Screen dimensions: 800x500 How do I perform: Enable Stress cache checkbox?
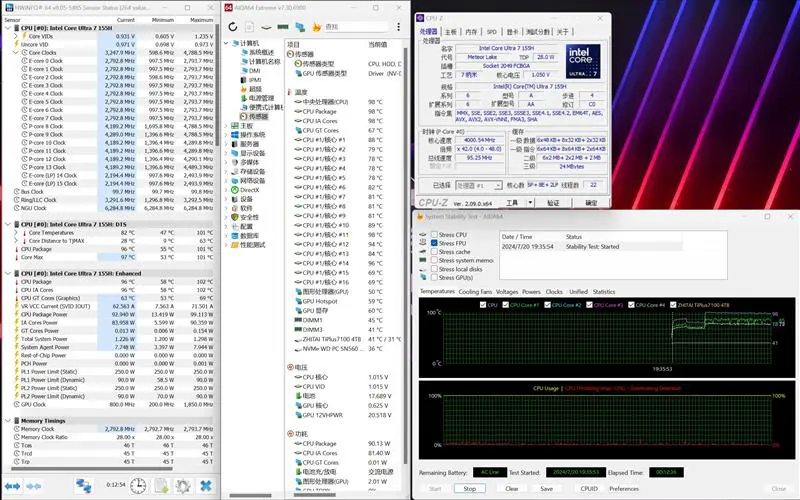434,252
